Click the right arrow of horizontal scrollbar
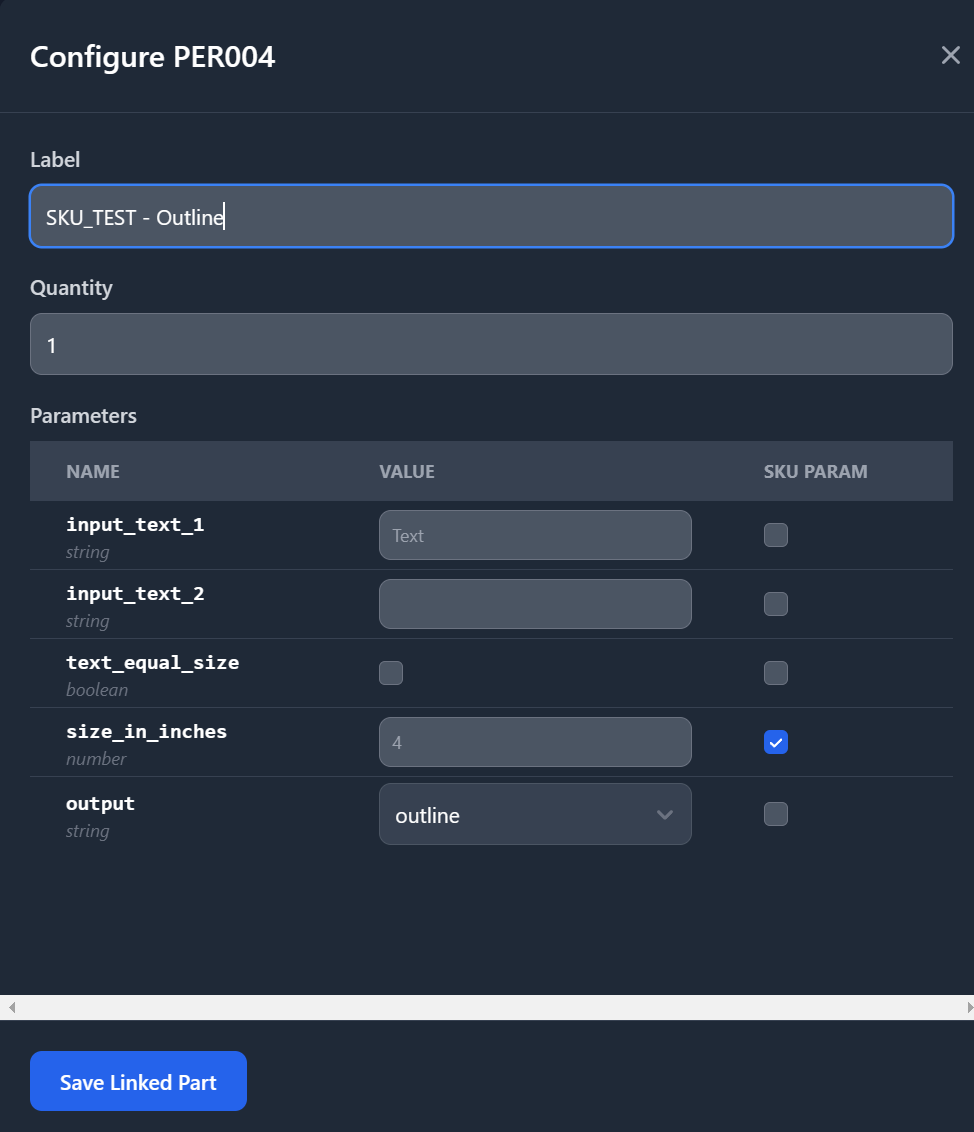This screenshot has width=974, height=1132. pos(969,1007)
